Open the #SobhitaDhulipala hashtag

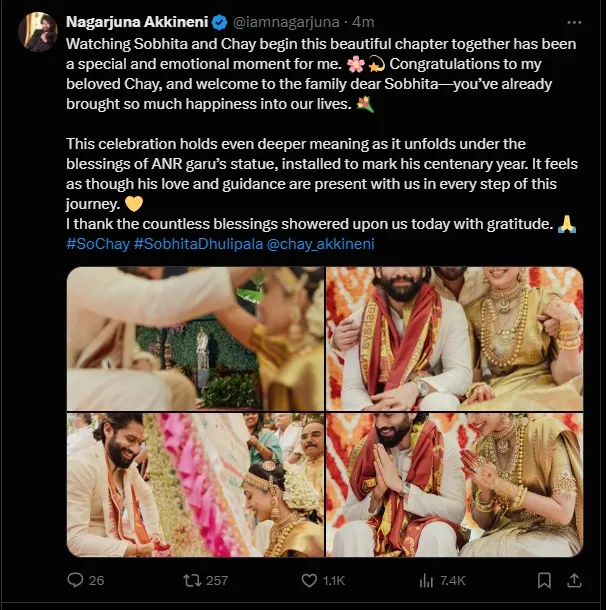(x=198, y=244)
